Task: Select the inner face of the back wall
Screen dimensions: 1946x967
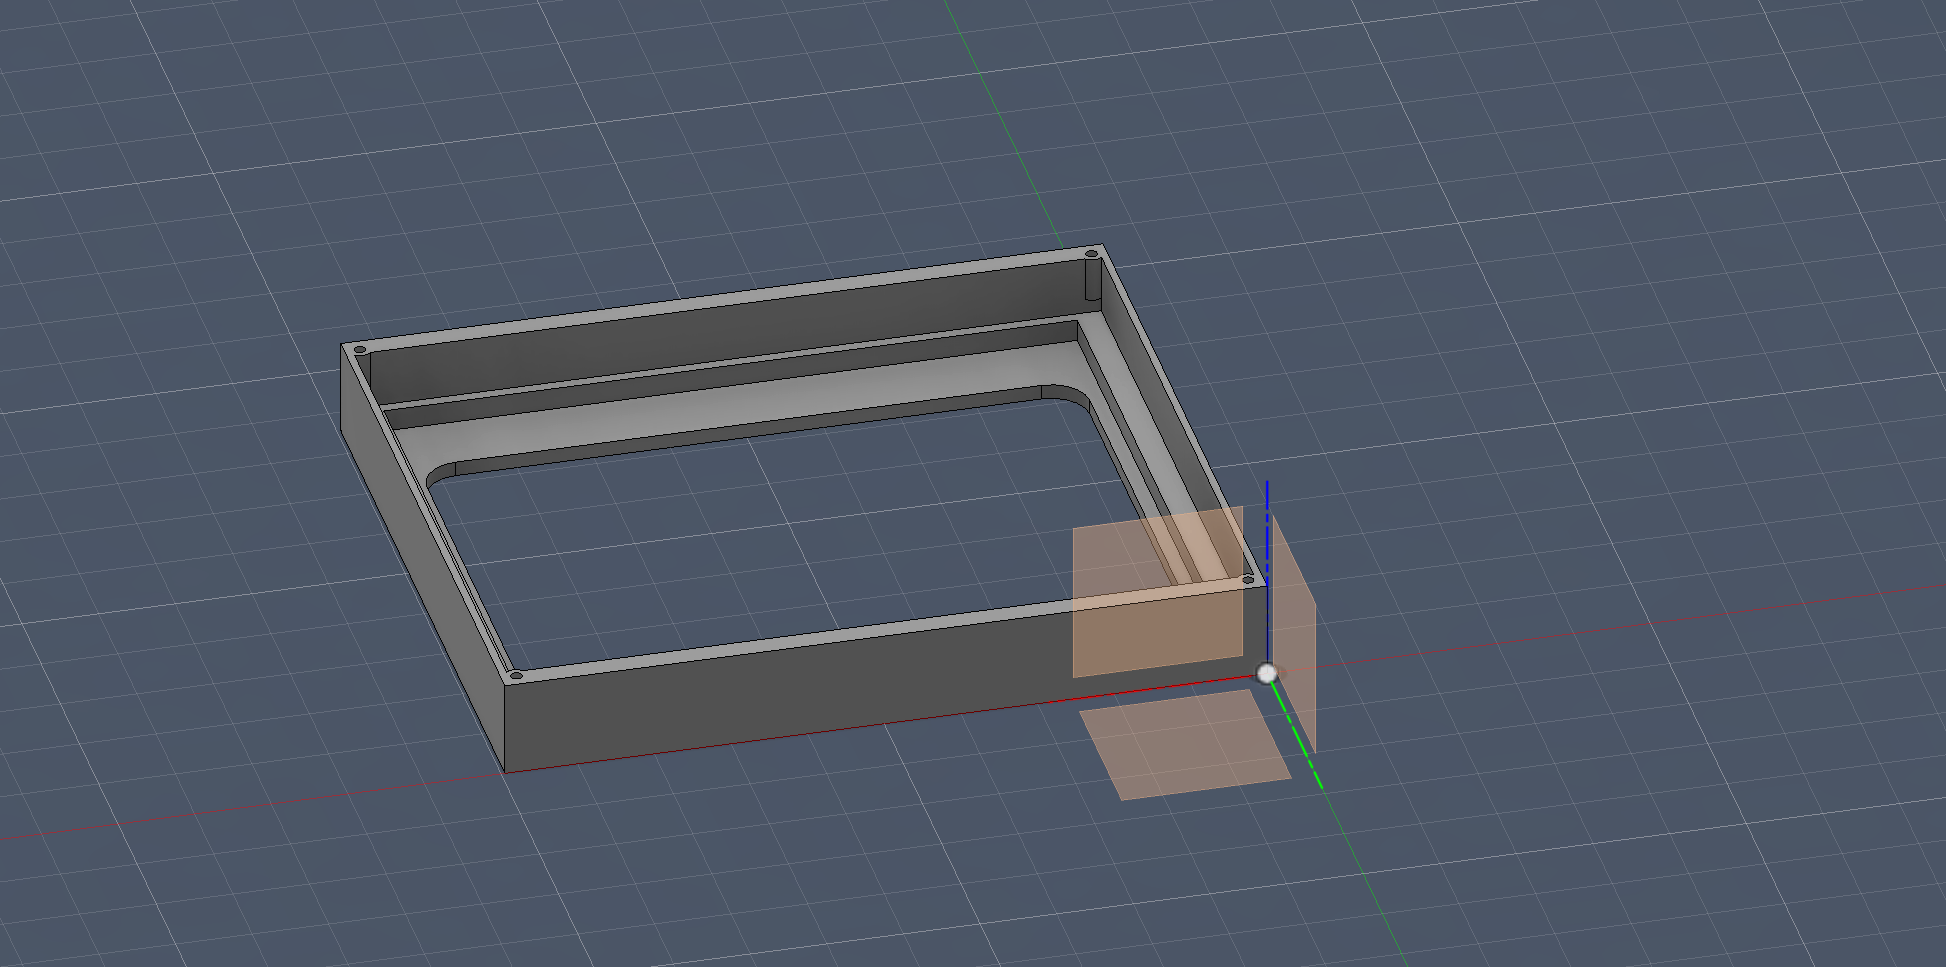Action: (720, 325)
